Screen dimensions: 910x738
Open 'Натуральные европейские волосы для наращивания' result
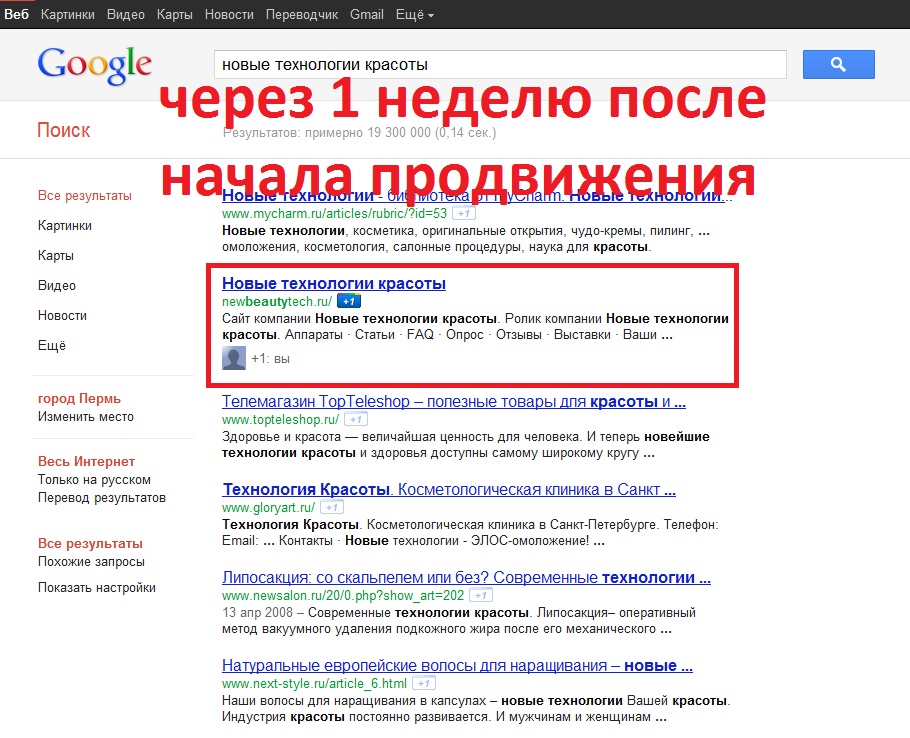[x=457, y=665]
